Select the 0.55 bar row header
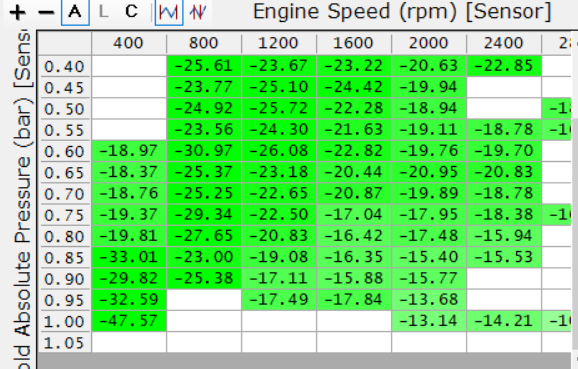This screenshot has height=369, width=578. coord(65,130)
